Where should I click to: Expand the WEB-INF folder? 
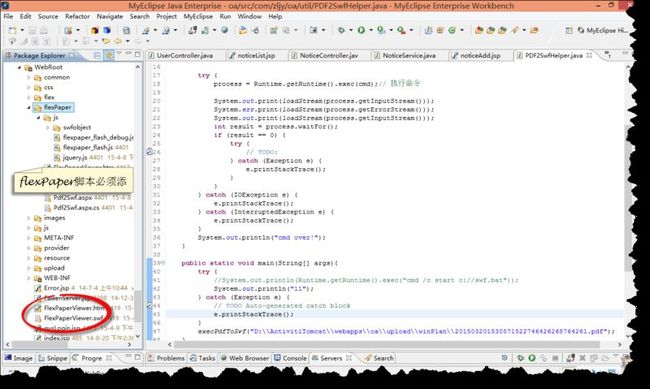(x=29, y=278)
